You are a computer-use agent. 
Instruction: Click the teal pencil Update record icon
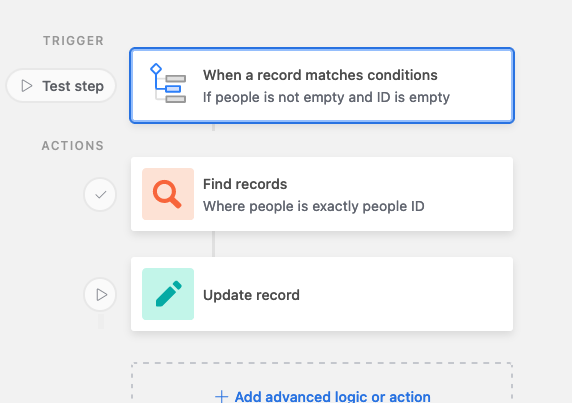point(168,294)
